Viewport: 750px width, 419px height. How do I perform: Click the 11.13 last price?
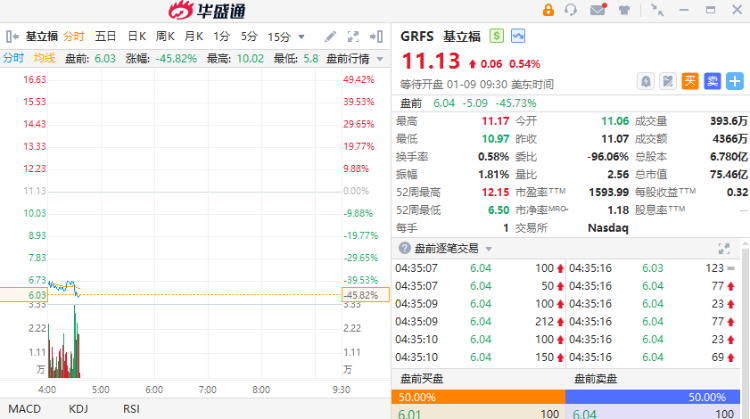431,61
